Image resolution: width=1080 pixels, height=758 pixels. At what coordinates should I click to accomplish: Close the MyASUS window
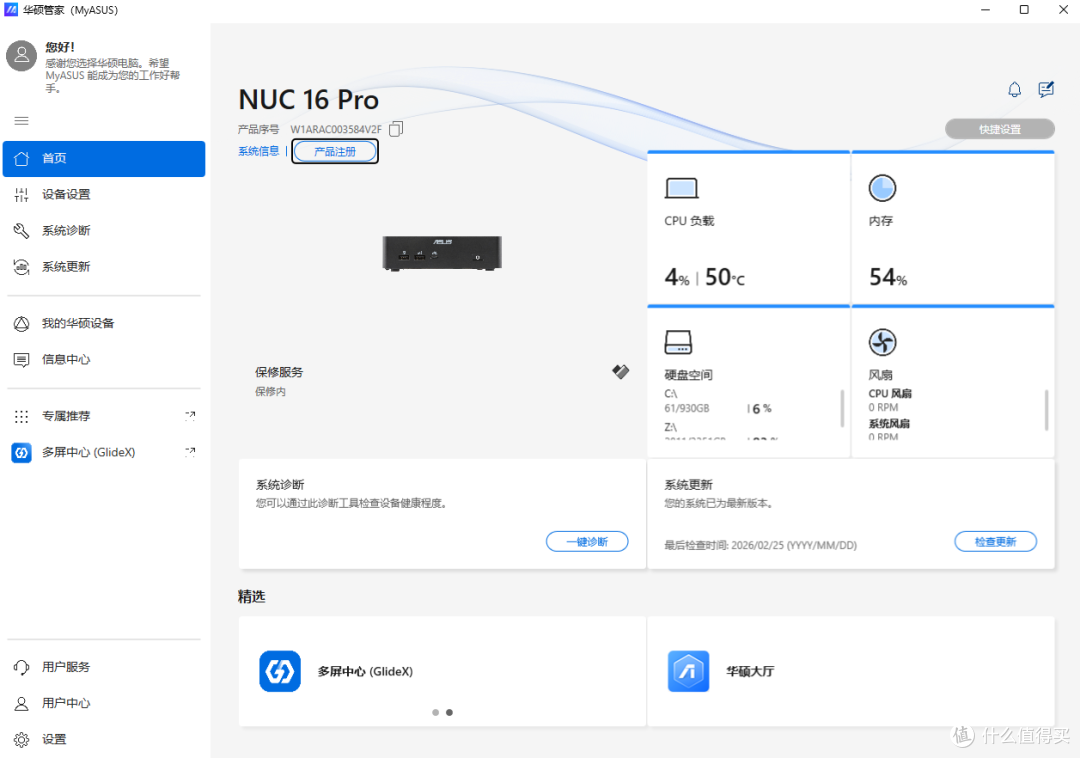(1063, 10)
